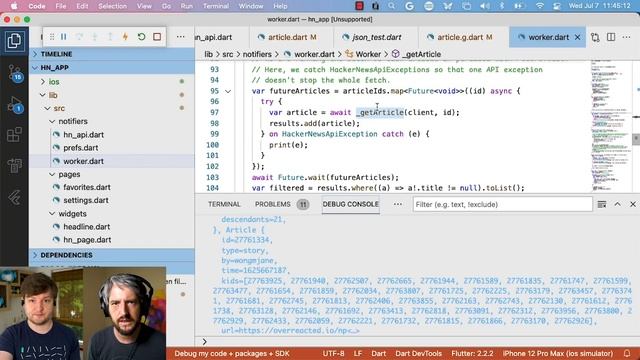The width and height of the screenshot is (640, 360).
Task: Open favorites.dart file
Action: 87,187
